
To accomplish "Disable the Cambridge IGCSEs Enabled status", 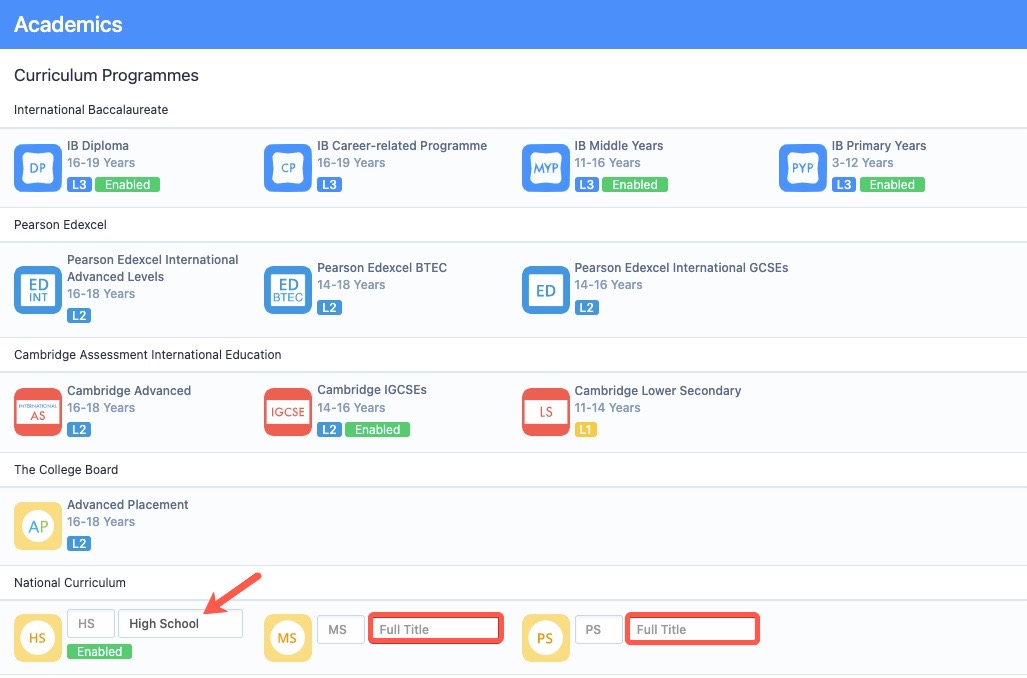I will pyautogui.click(x=377, y=429).
